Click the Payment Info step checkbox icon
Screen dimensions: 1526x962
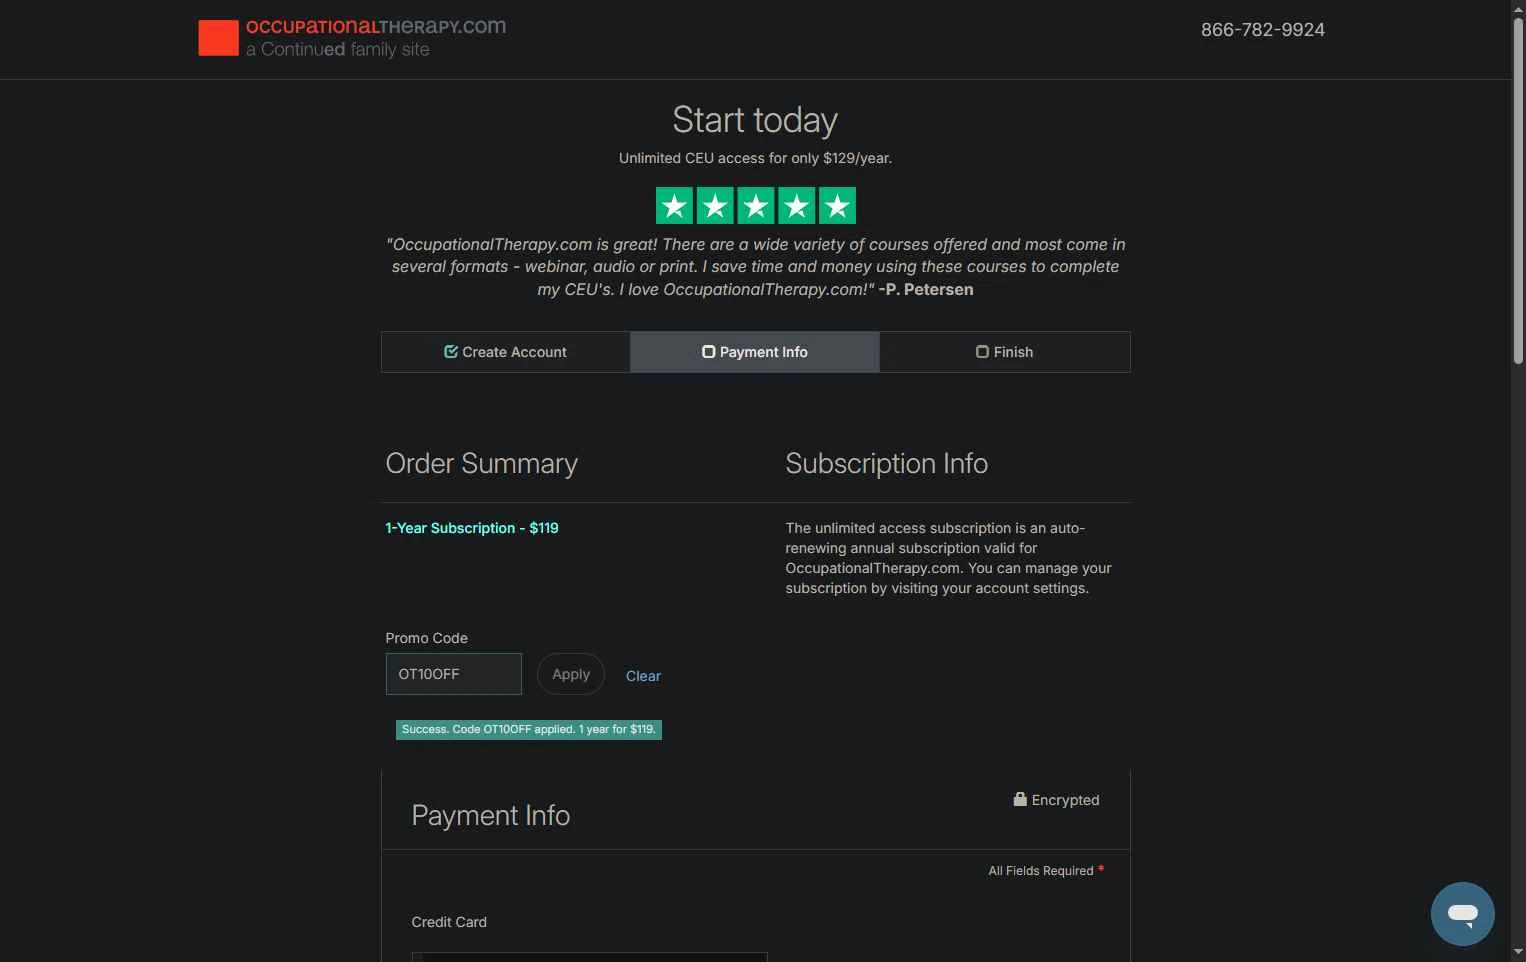(x=708, y=352)
